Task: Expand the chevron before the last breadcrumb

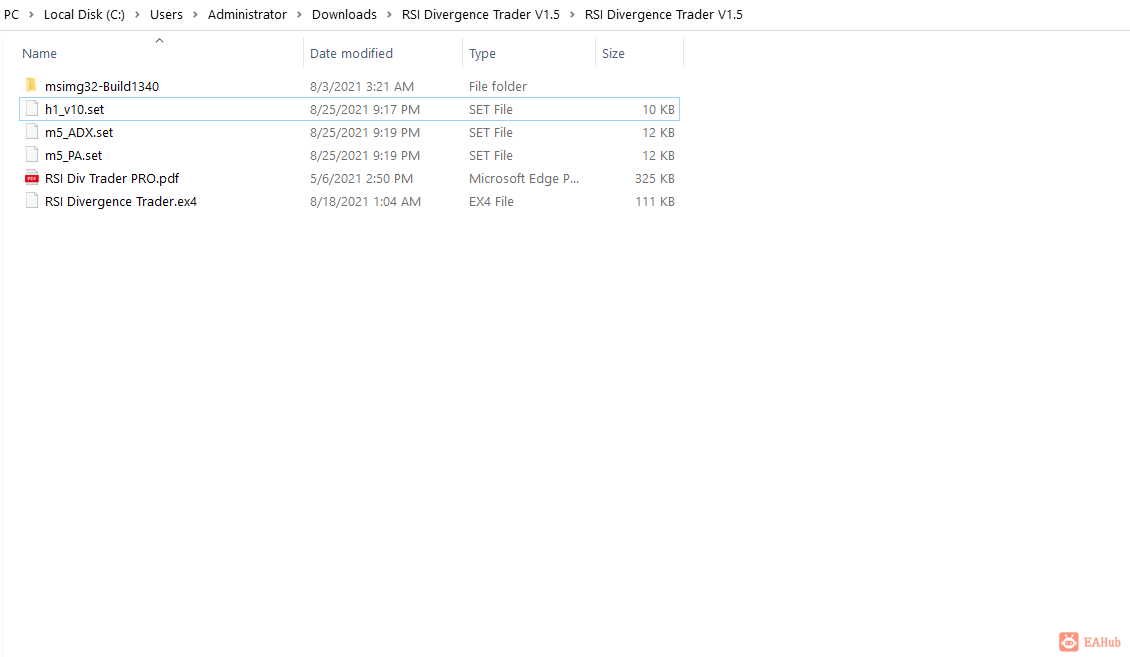Action: pyautogui.click(x=572, y=14)
